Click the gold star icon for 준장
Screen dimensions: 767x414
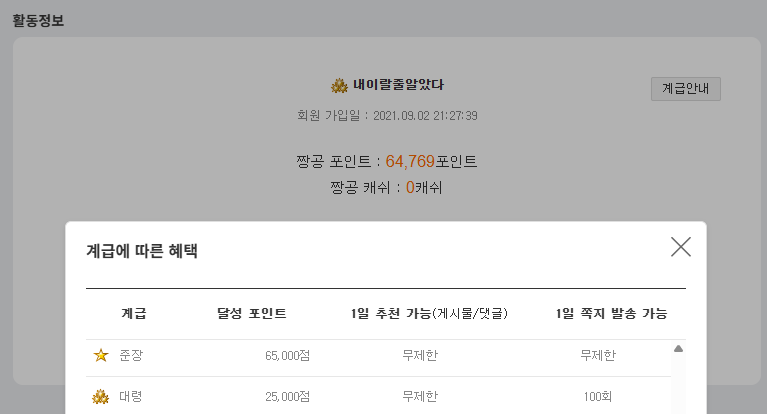tap(101, 355)
